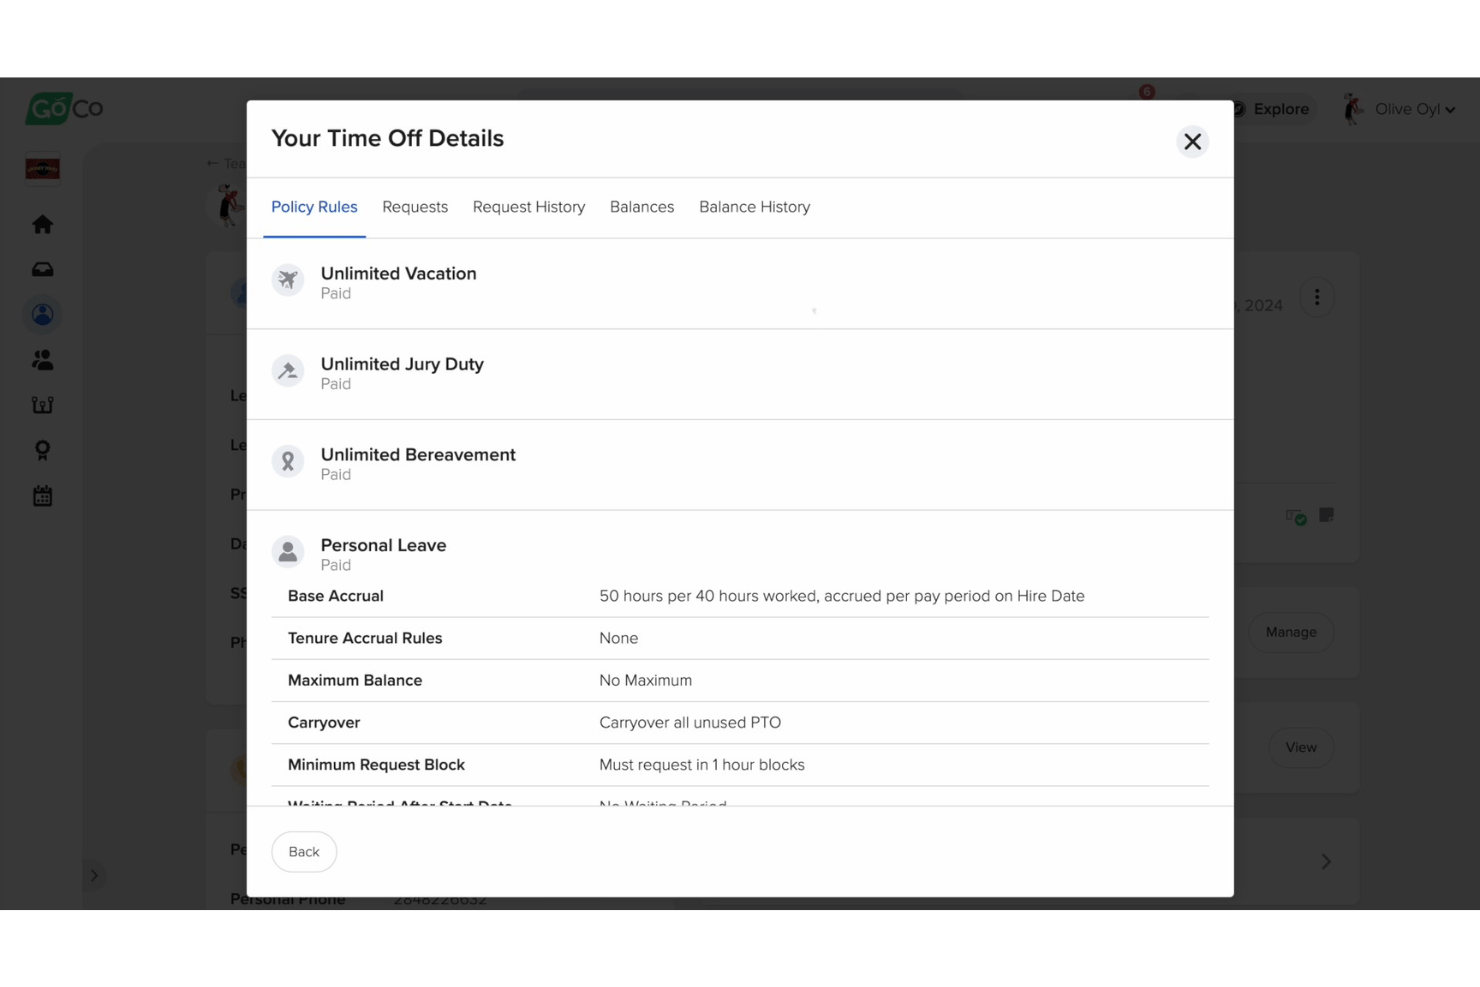Image resolution: width=1480 pixels, height=987 pixels.
Task: Click the company logo thumbnail in sidebar
Action: 42,169
